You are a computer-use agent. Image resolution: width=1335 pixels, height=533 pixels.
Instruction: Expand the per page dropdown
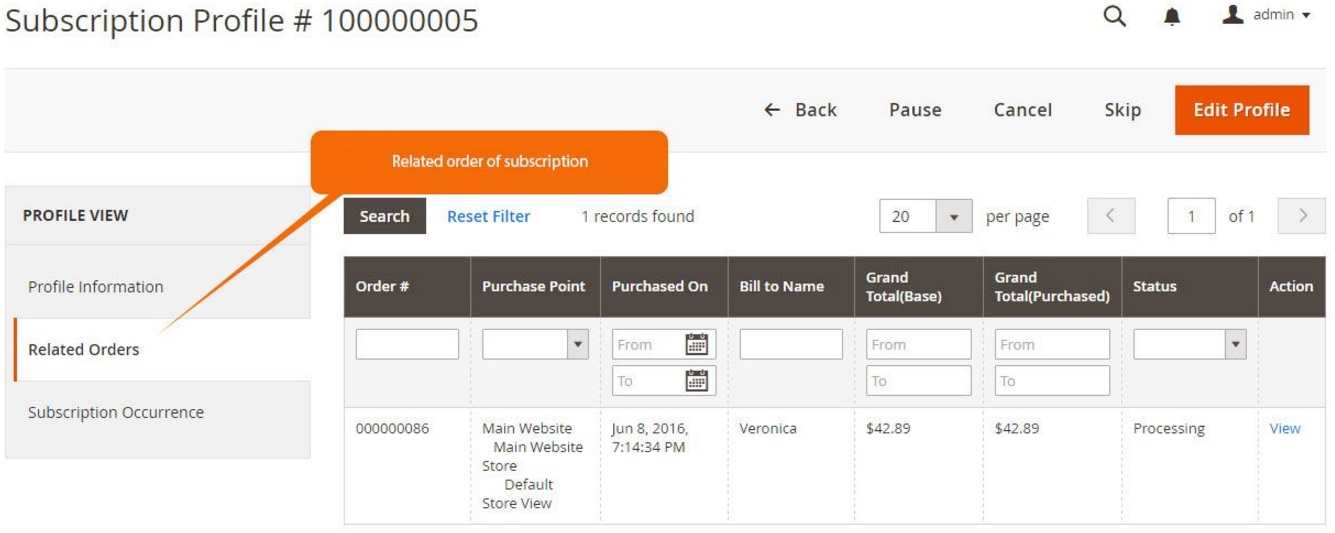(953, 216)
